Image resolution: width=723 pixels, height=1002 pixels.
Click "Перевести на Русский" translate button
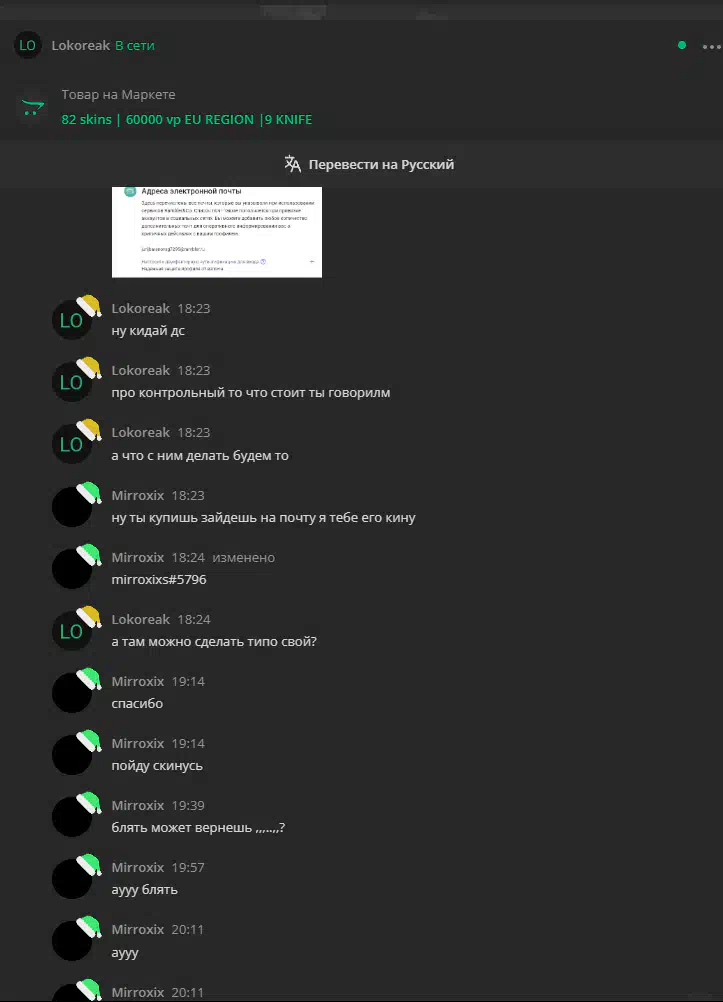369,164
